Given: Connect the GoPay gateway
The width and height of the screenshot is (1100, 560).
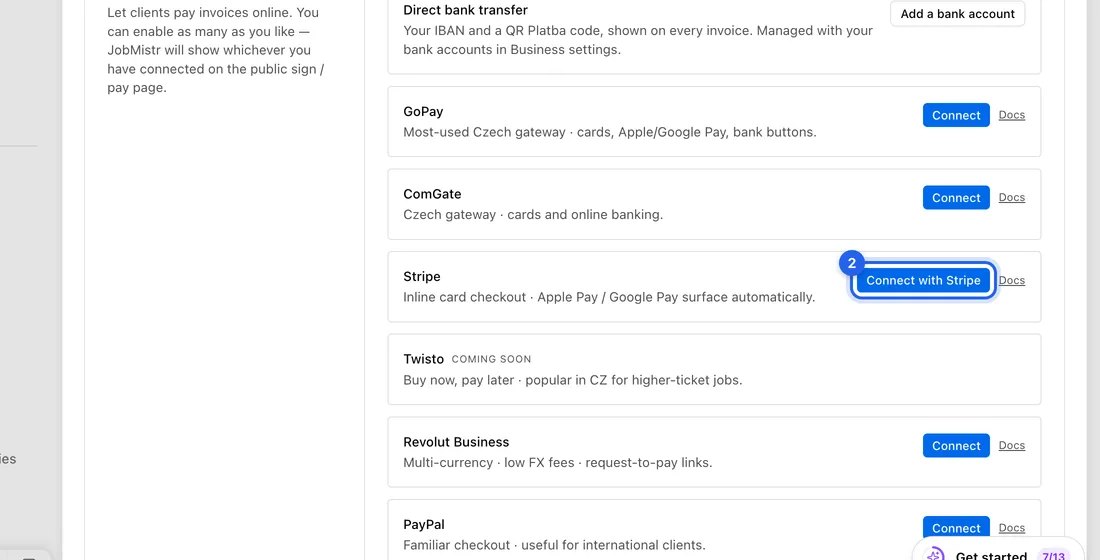Looking at the screenshot, I should [956, 115].
